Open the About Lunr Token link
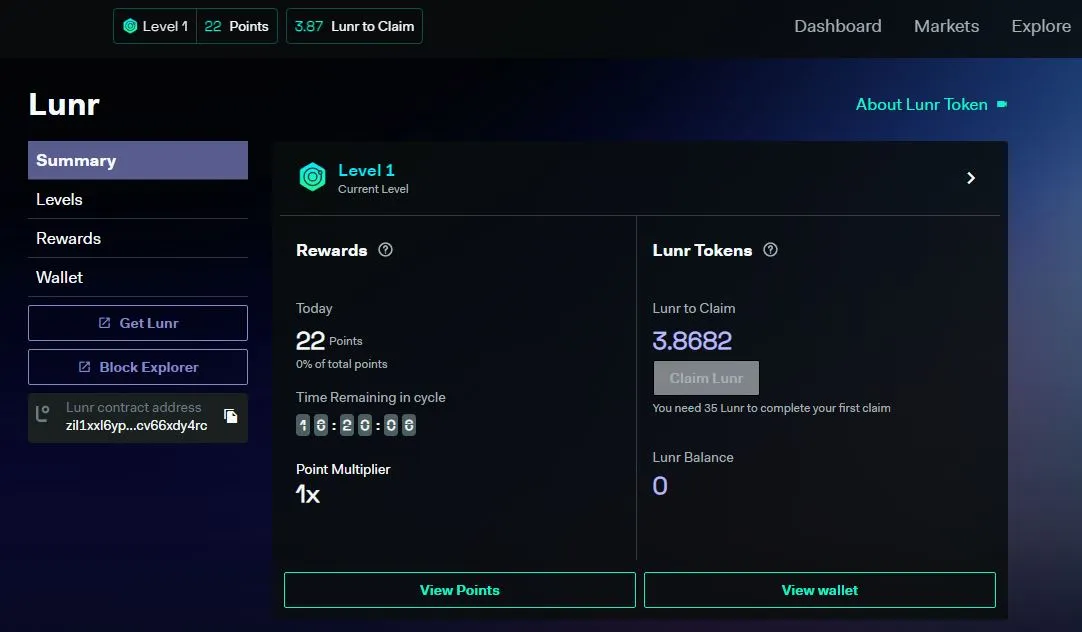The image size is (1082, 632). click(921, 104)
